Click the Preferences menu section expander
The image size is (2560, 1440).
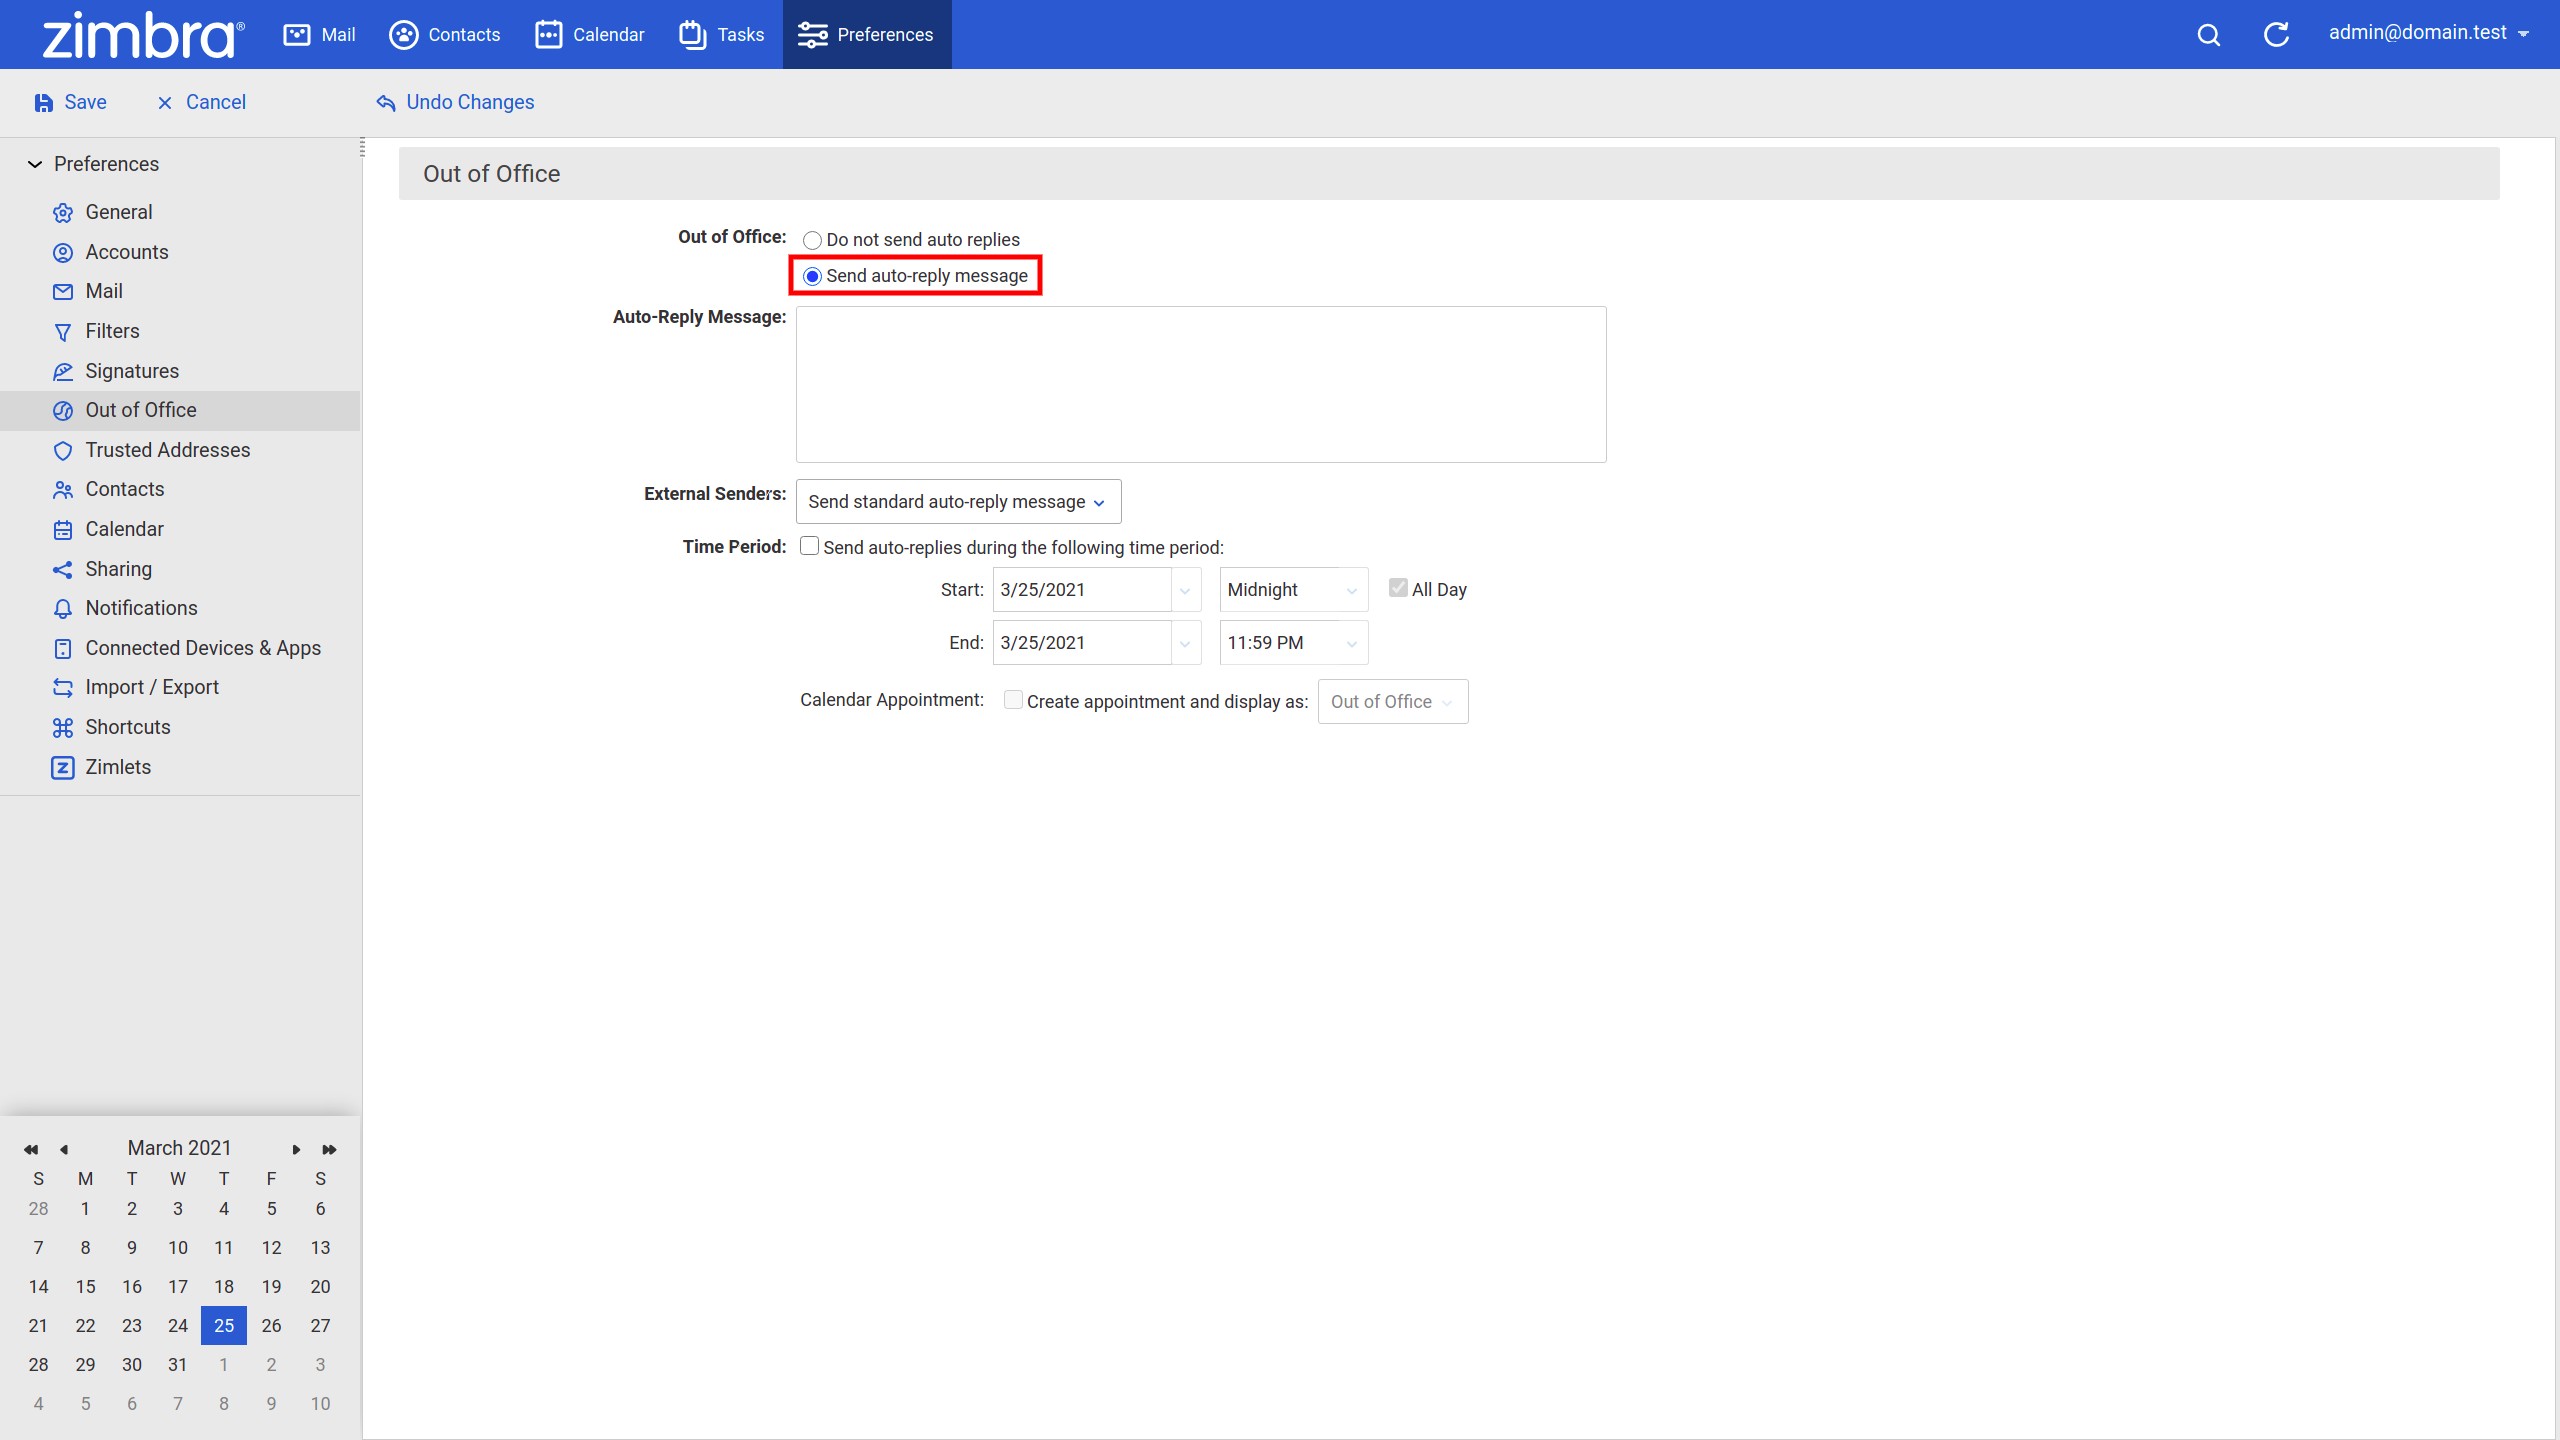coord(35,164)
